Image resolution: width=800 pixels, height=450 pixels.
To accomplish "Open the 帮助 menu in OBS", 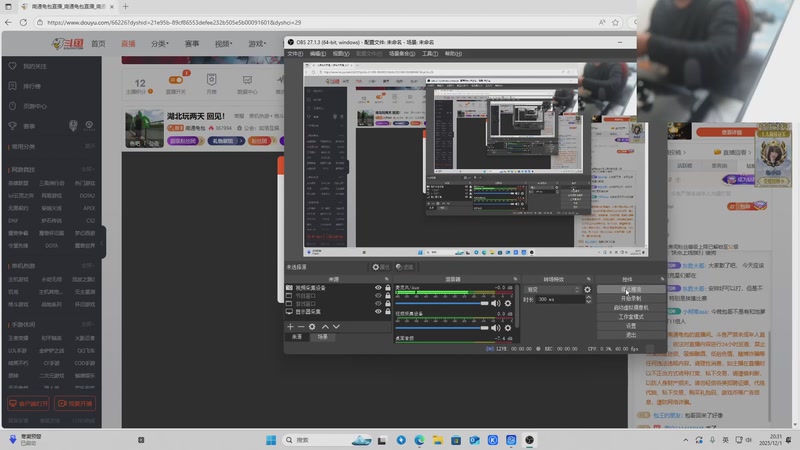I will (x=453, y=54).
